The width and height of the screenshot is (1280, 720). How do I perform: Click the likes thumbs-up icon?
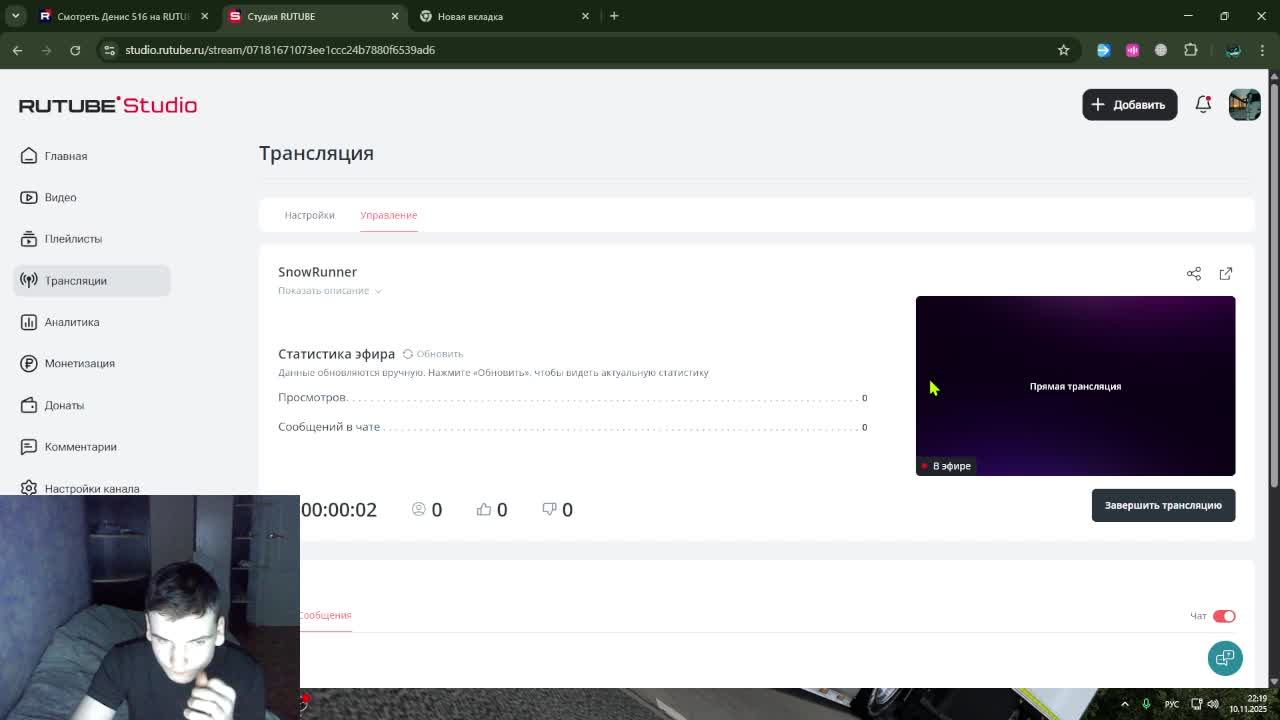coord(484,509)
